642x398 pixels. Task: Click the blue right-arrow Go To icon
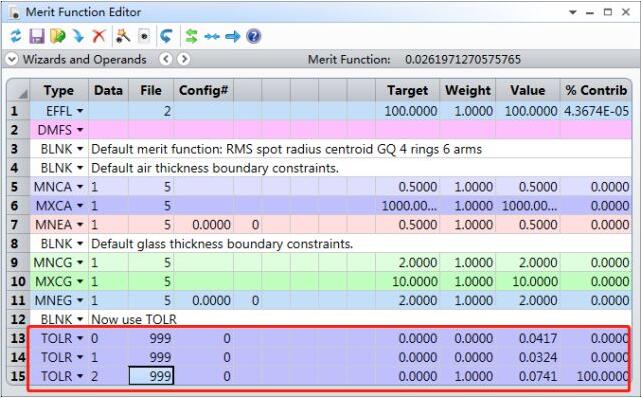point(233,36)
